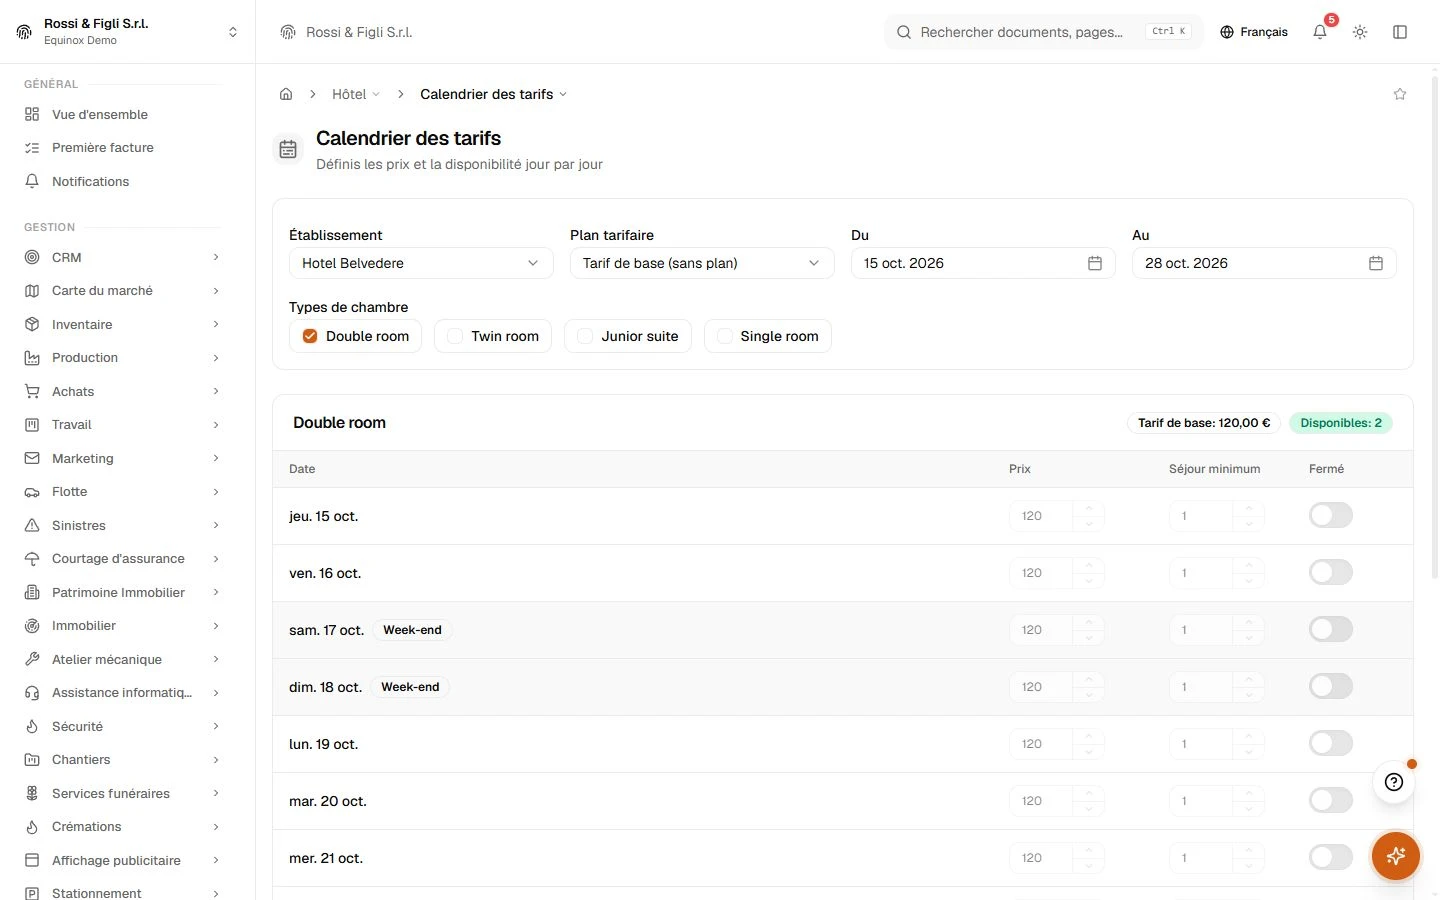Open the Plan tarifaire dropdown
This screenshot has height=900, width=1440.
click(702, 263)
